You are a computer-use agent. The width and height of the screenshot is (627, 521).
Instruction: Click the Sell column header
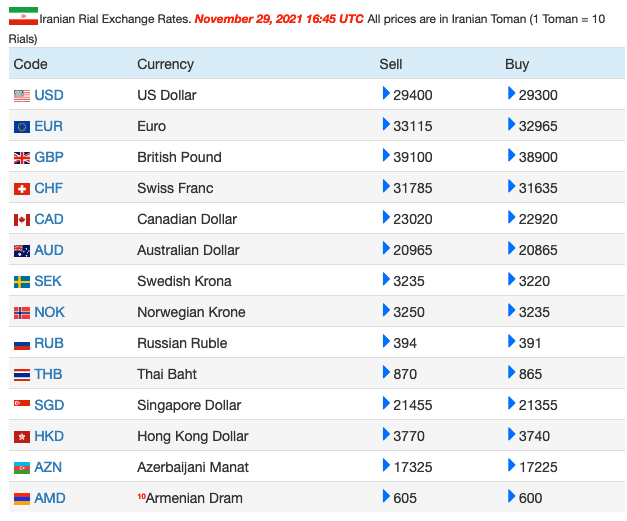391,64
